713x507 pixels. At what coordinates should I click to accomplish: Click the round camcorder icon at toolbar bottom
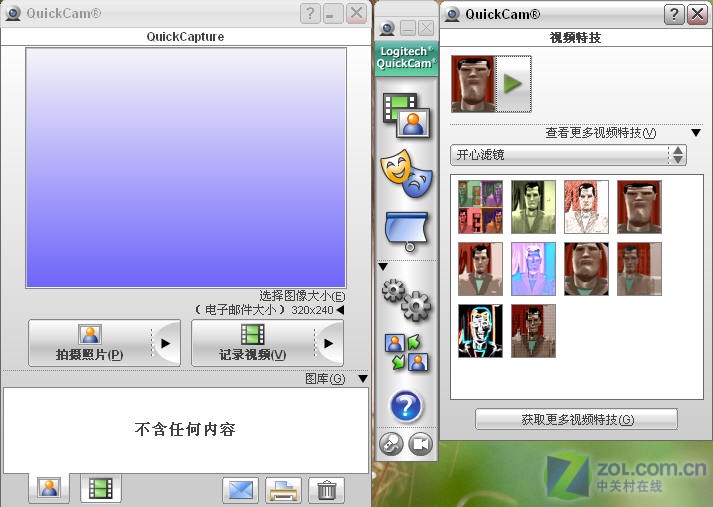tap(421, 444)
